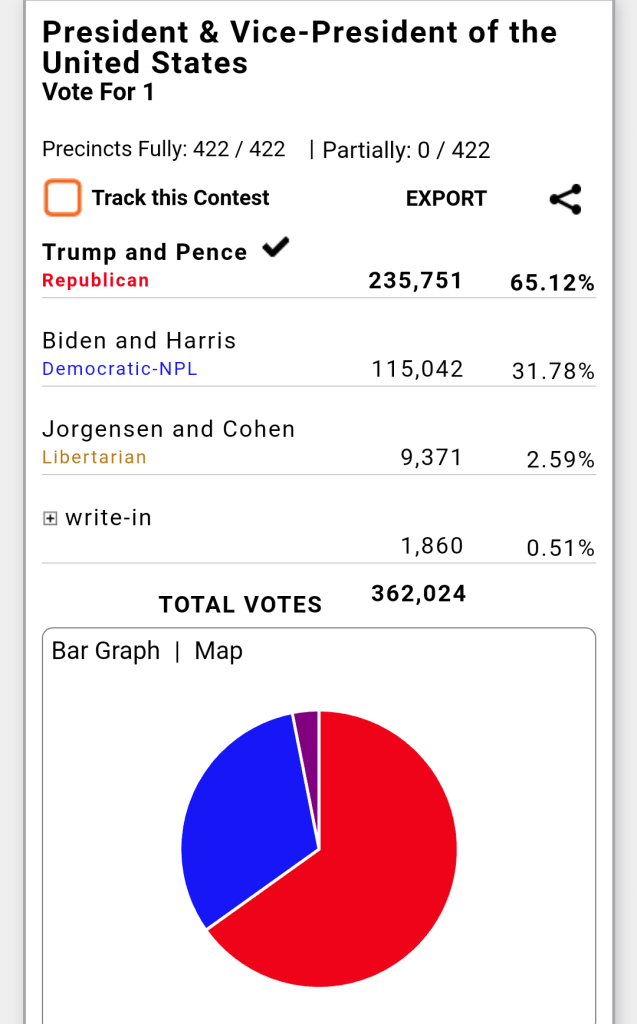The height and width of the screenshot is (1024, 637).
Task: Click the Democratic-NPL party label
Action: pyautogui.click(x=120, y=369)
